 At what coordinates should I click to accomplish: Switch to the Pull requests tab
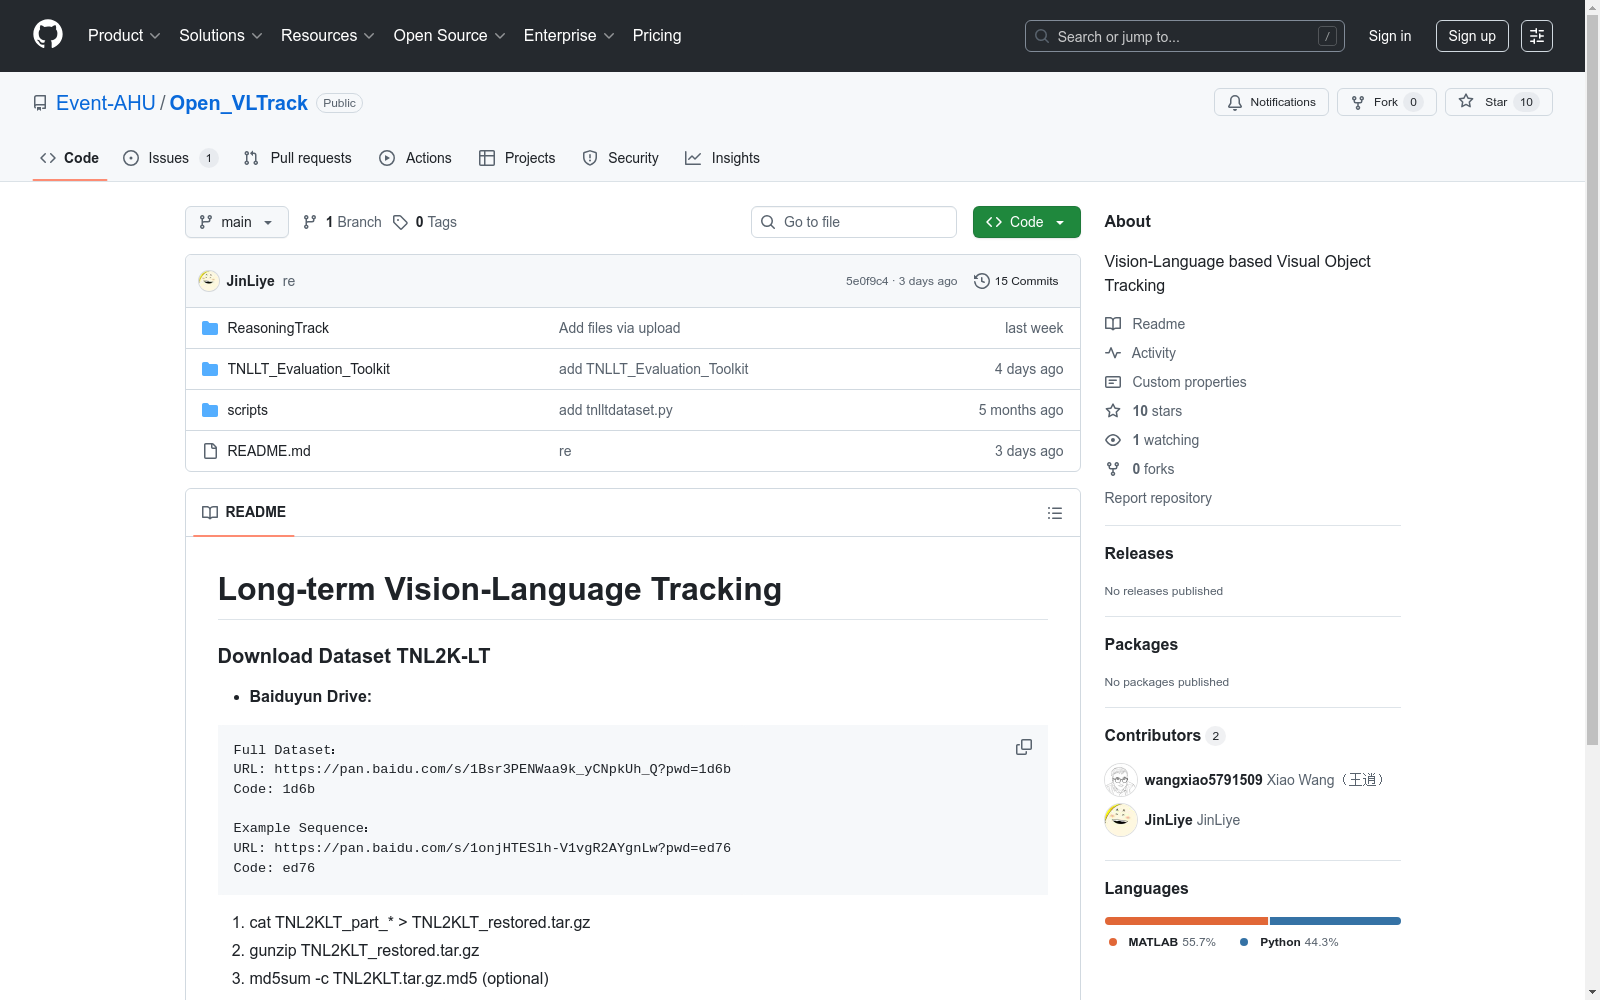pyautogui.click(x=297, y=158)
